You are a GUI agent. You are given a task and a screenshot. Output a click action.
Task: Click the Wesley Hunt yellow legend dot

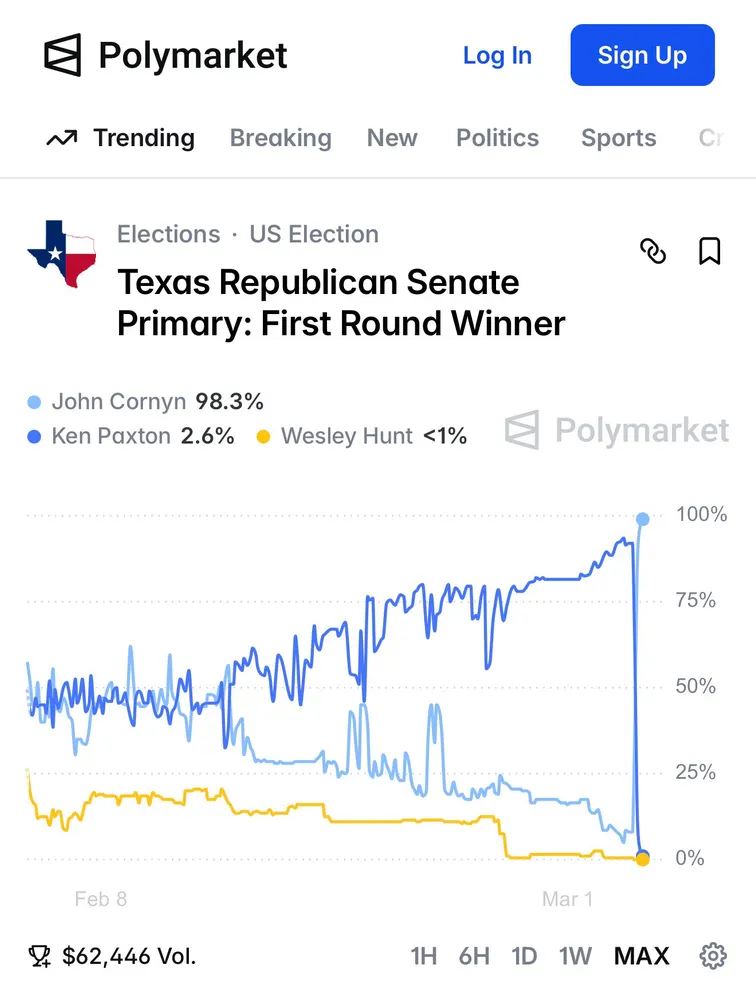264,437
